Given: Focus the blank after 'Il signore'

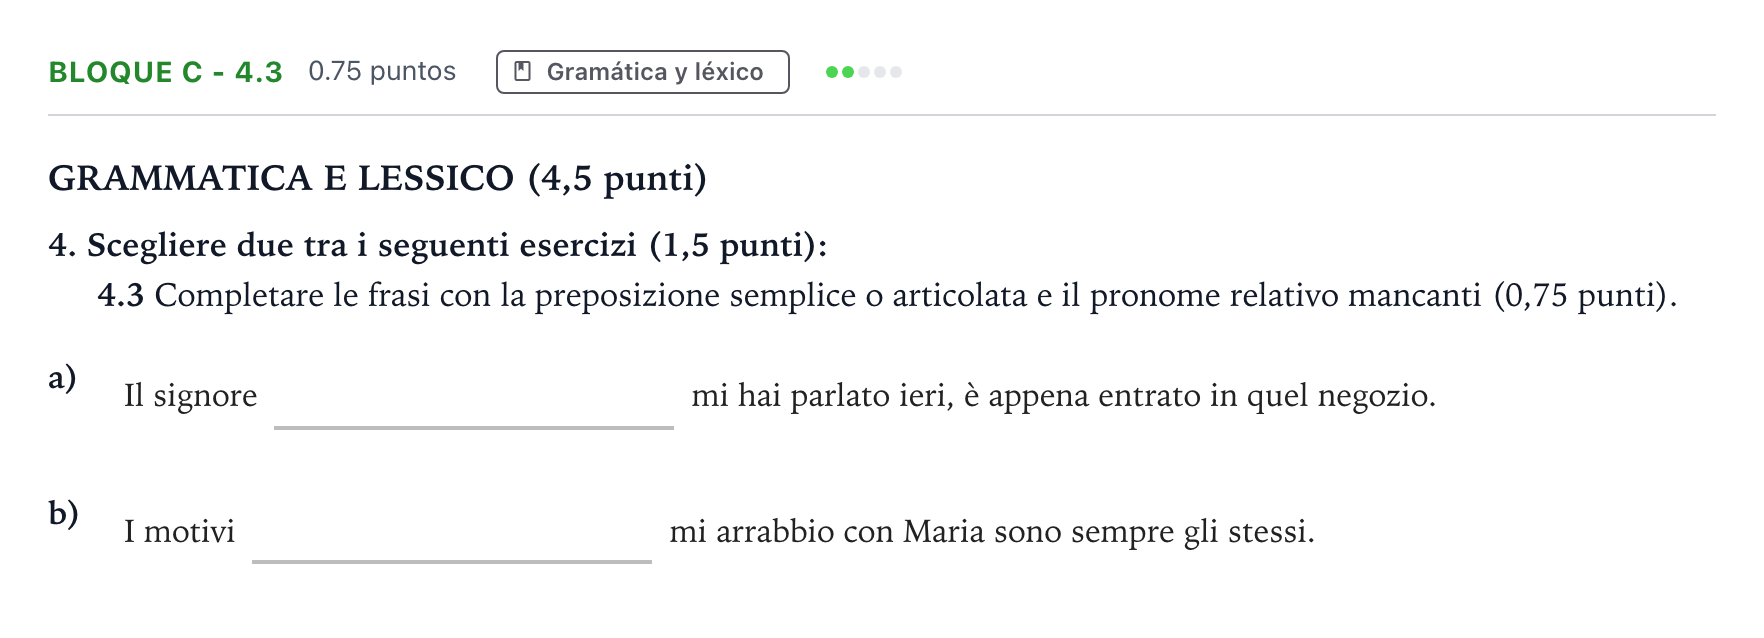Looking at the screenshot, I should pos(474,399).
